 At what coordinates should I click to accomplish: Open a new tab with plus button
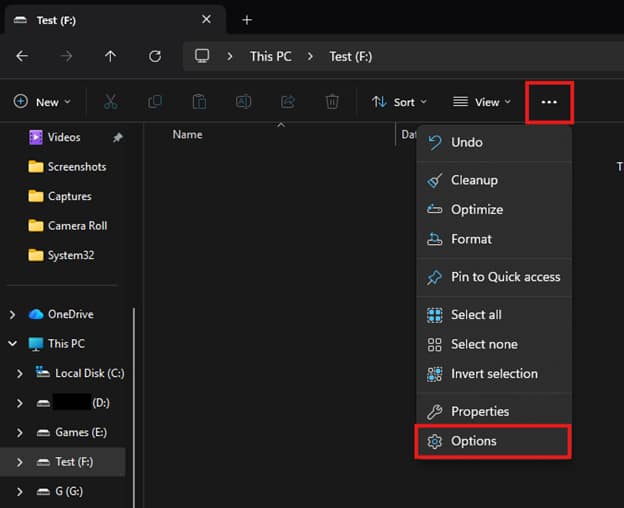[247, 19]
